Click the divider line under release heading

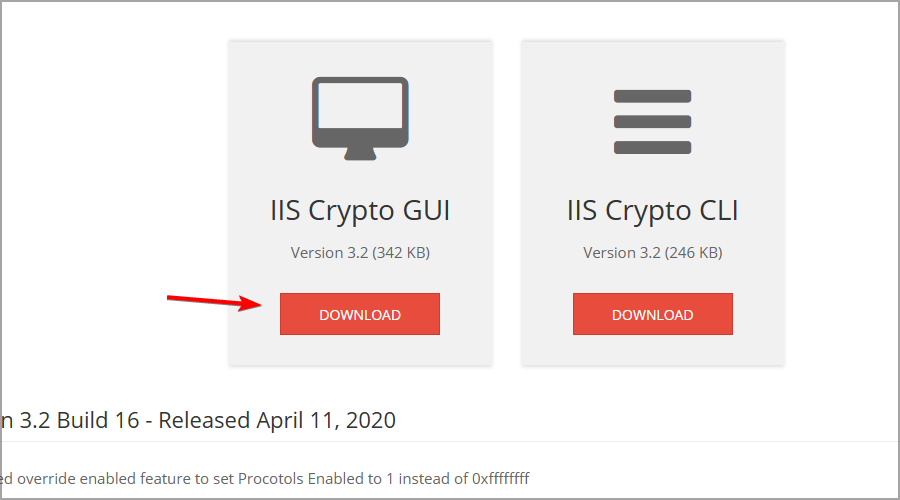[450, 441]
